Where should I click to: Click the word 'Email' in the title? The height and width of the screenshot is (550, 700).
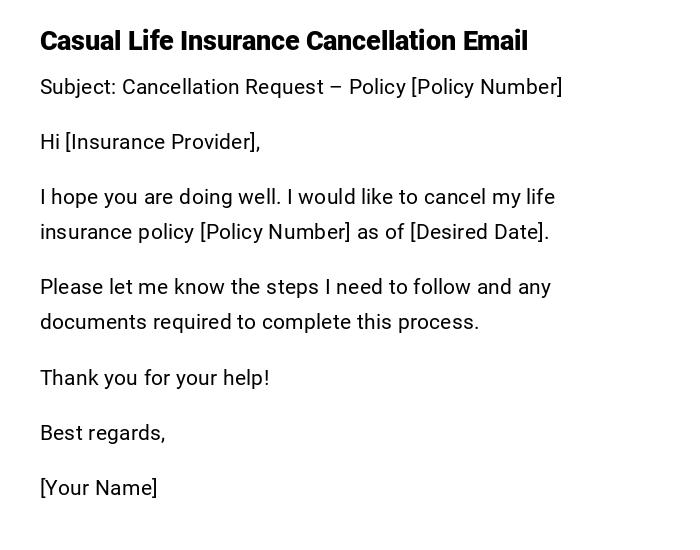[x=495, y=41]
